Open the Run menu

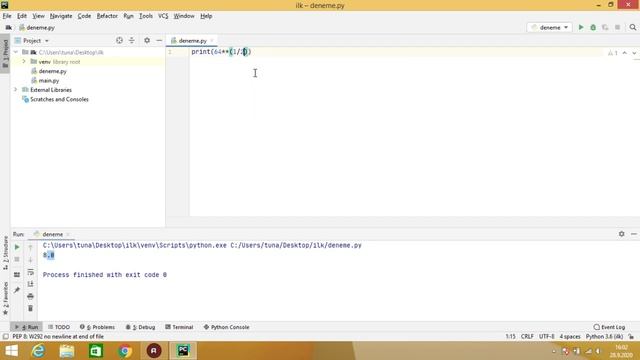tap(128, 16)
